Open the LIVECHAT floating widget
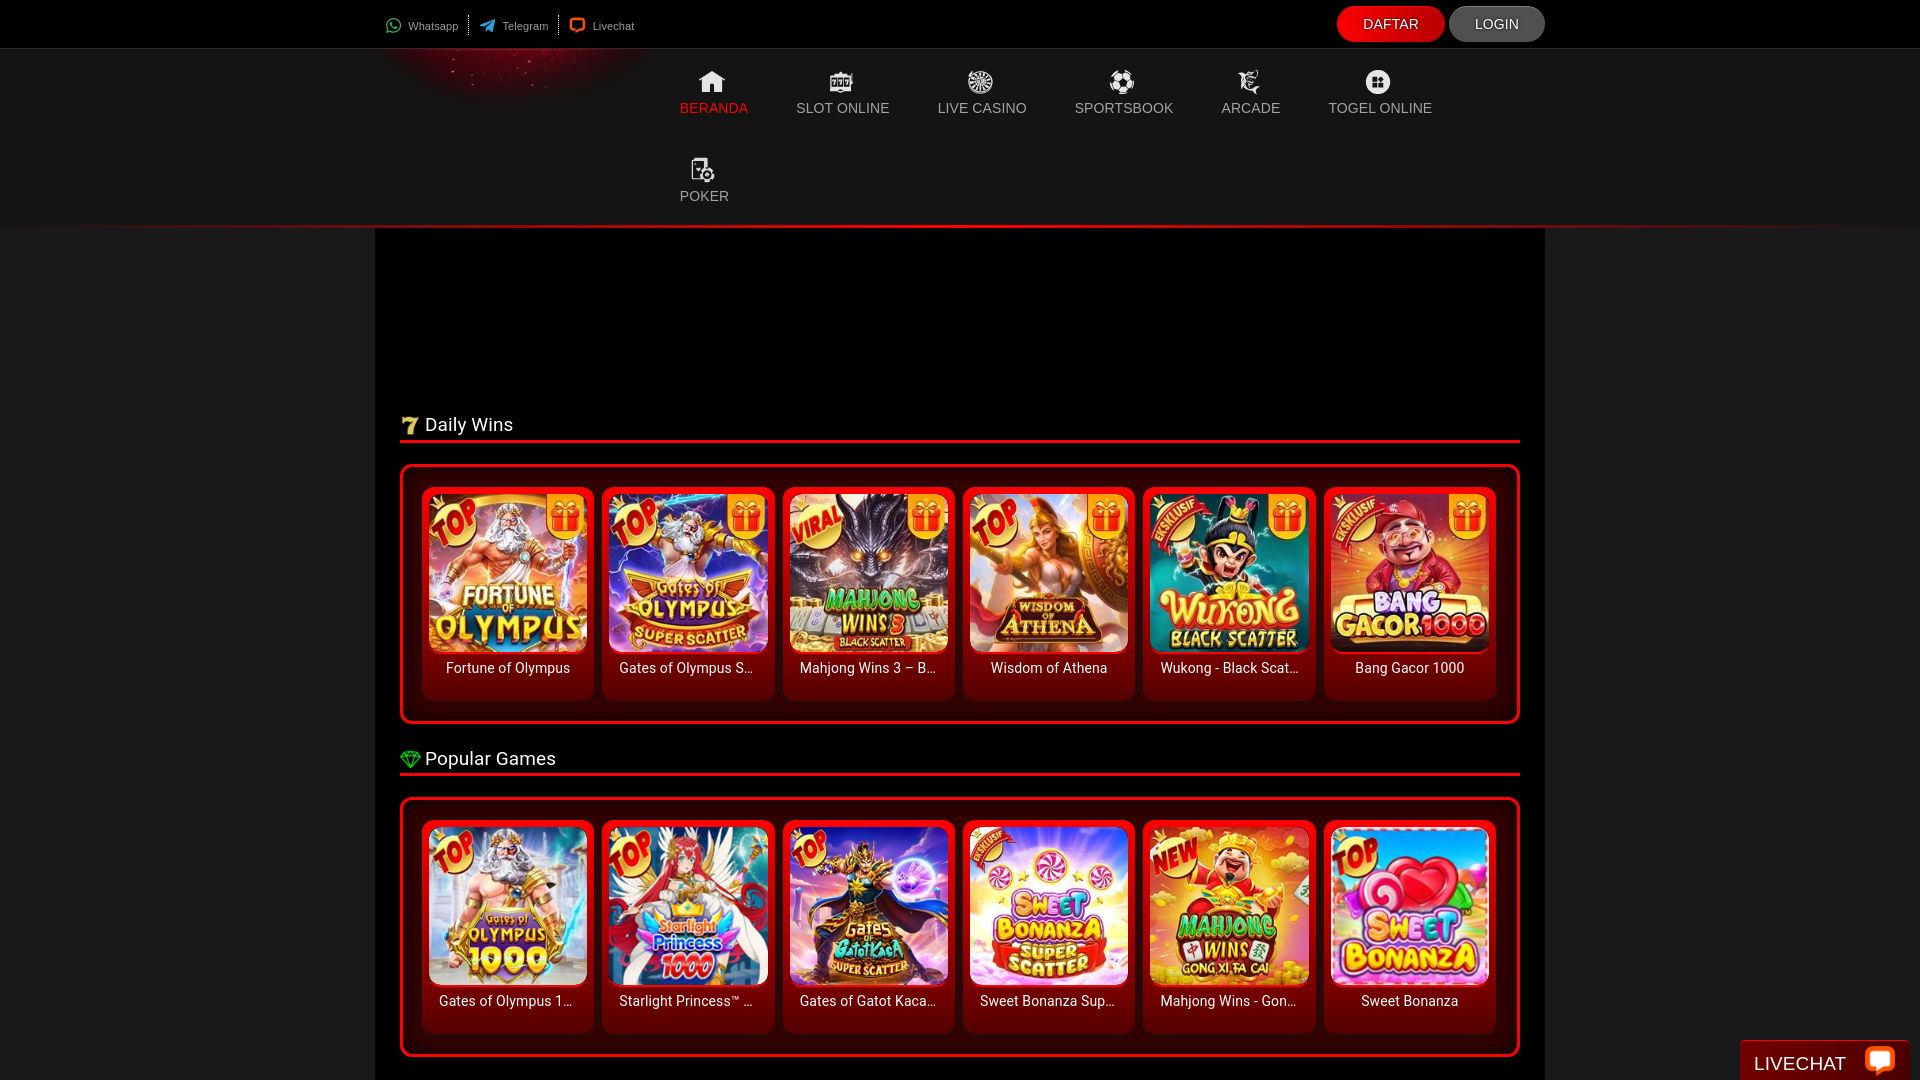 (x=1823, y=1062)
